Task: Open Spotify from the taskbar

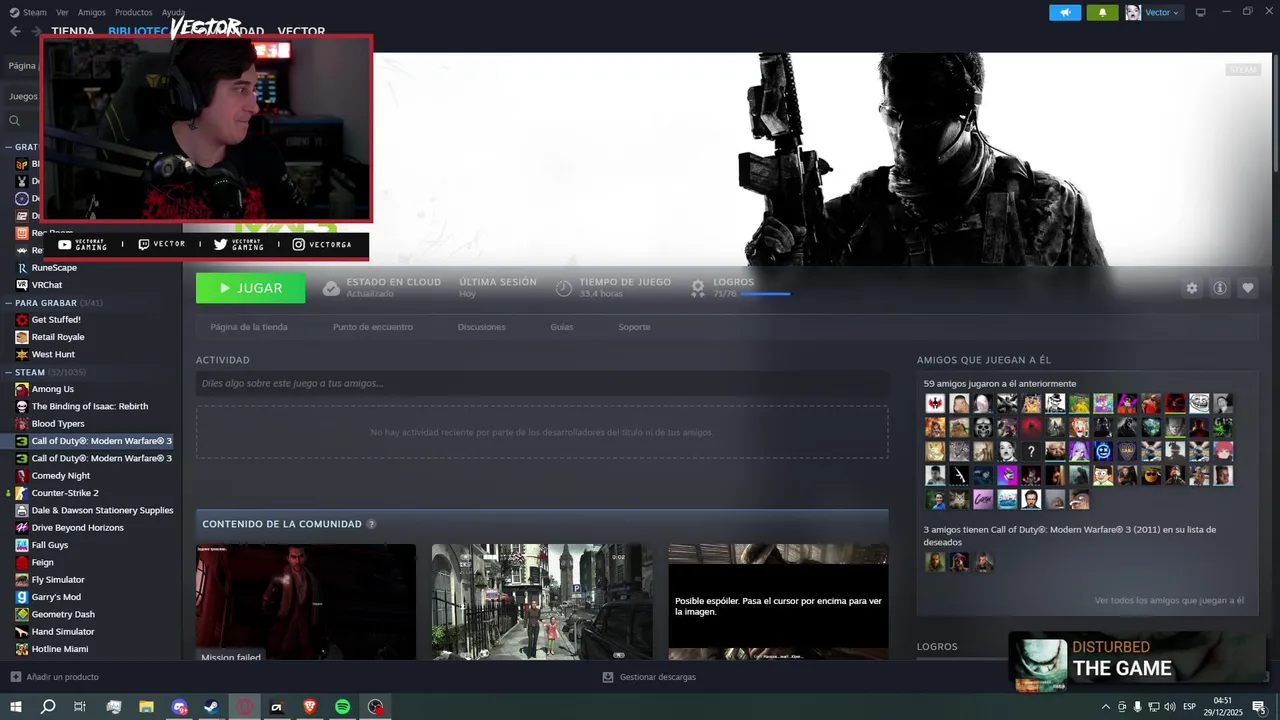Action: (x=342, y=707)
